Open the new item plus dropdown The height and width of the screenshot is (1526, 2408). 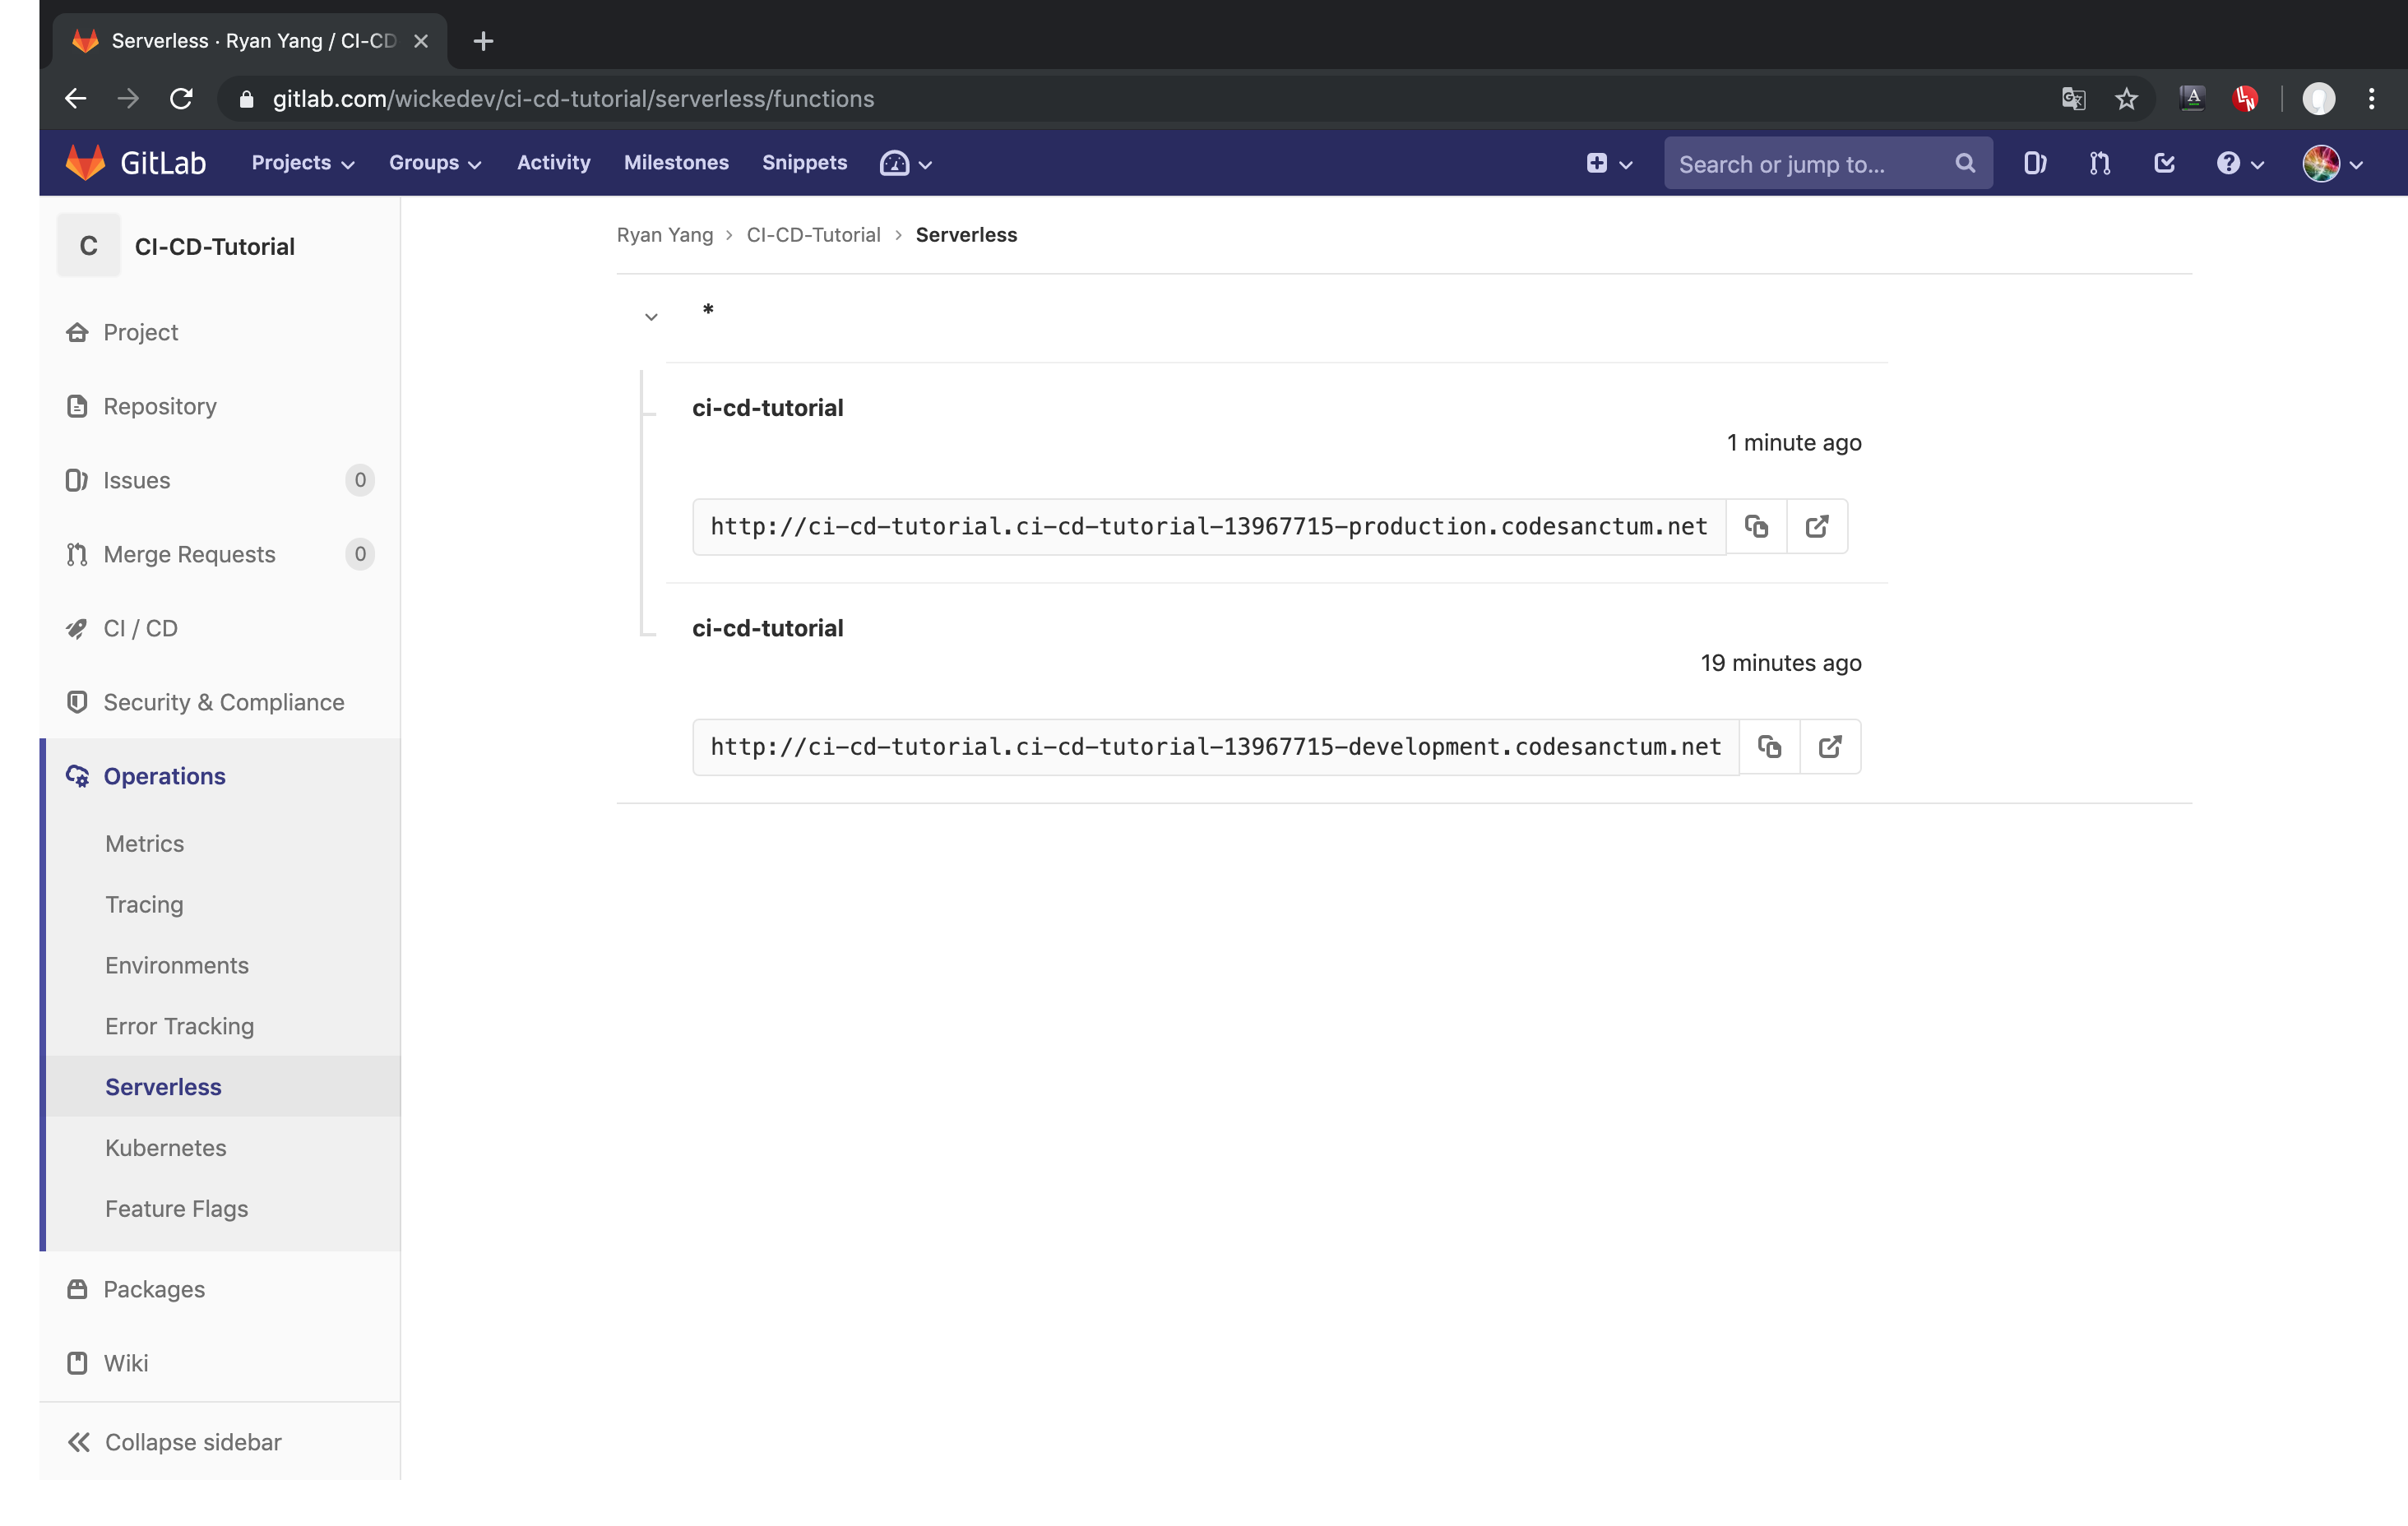tap(1608, 163)
